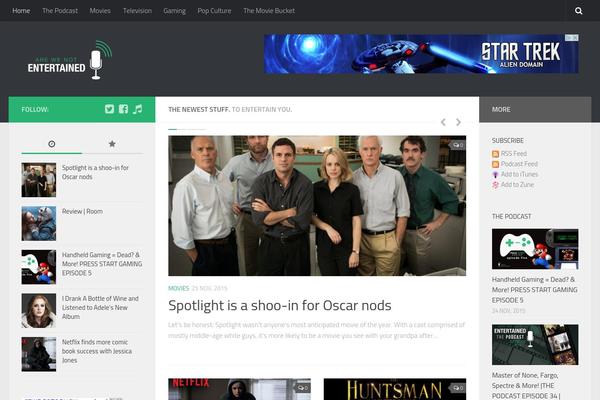Image resolution: width=600 pixels, height=400 pixels.
Task: Open comment bubble on Spotlight featured image
Action: tap(458, 145)
